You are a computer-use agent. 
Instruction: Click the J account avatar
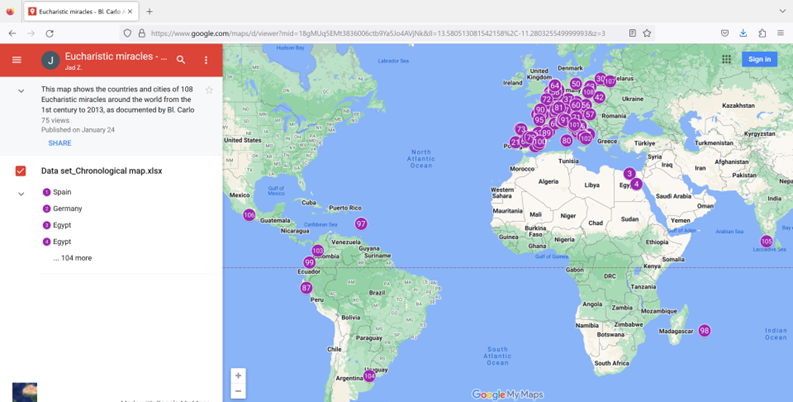point(51,60)
